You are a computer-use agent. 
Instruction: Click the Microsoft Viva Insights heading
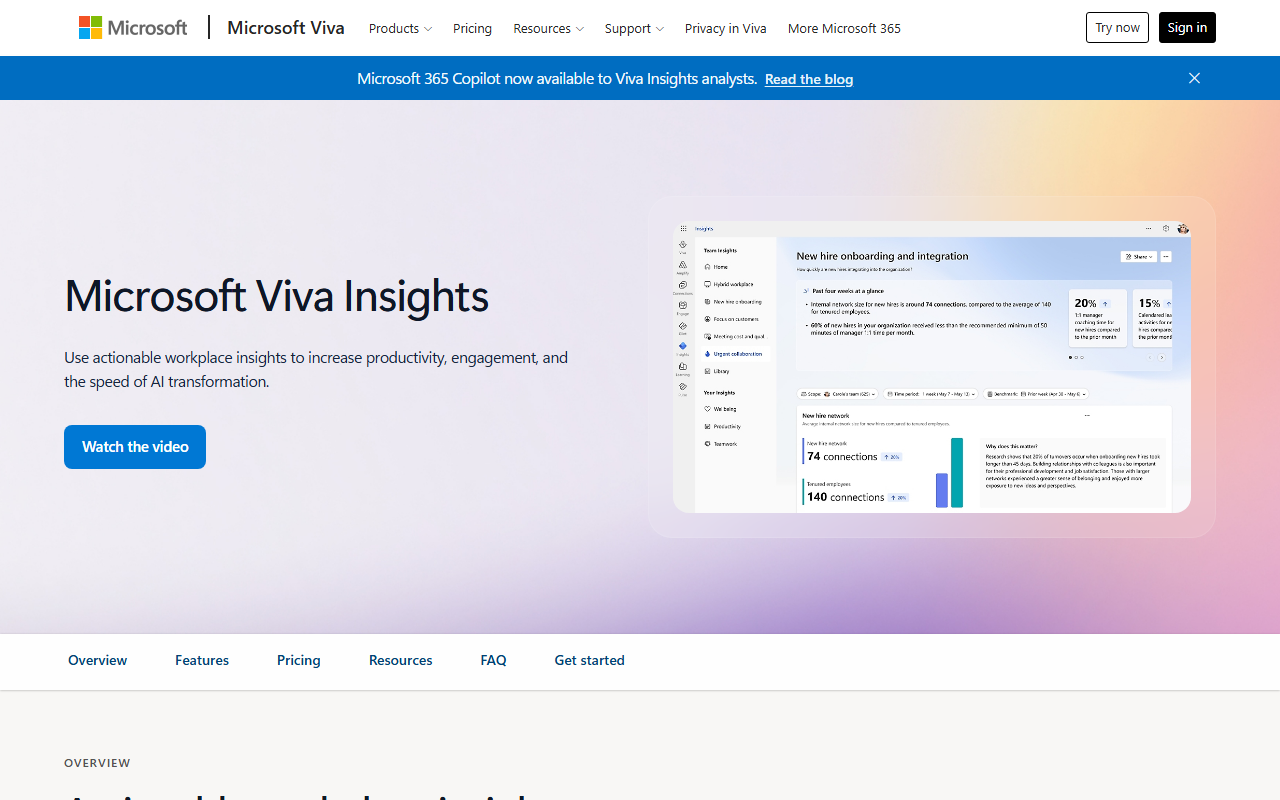click(277, 296)
